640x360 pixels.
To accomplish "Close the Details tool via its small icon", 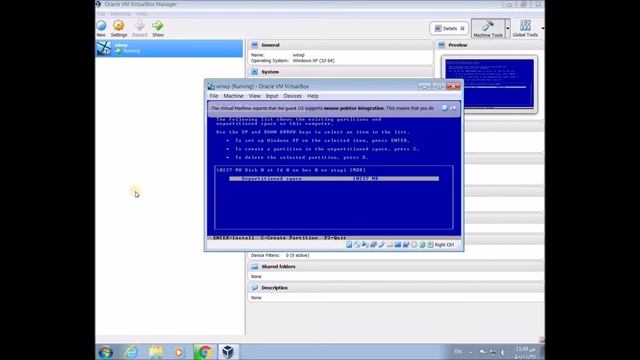I will click(x=462, y=28).
